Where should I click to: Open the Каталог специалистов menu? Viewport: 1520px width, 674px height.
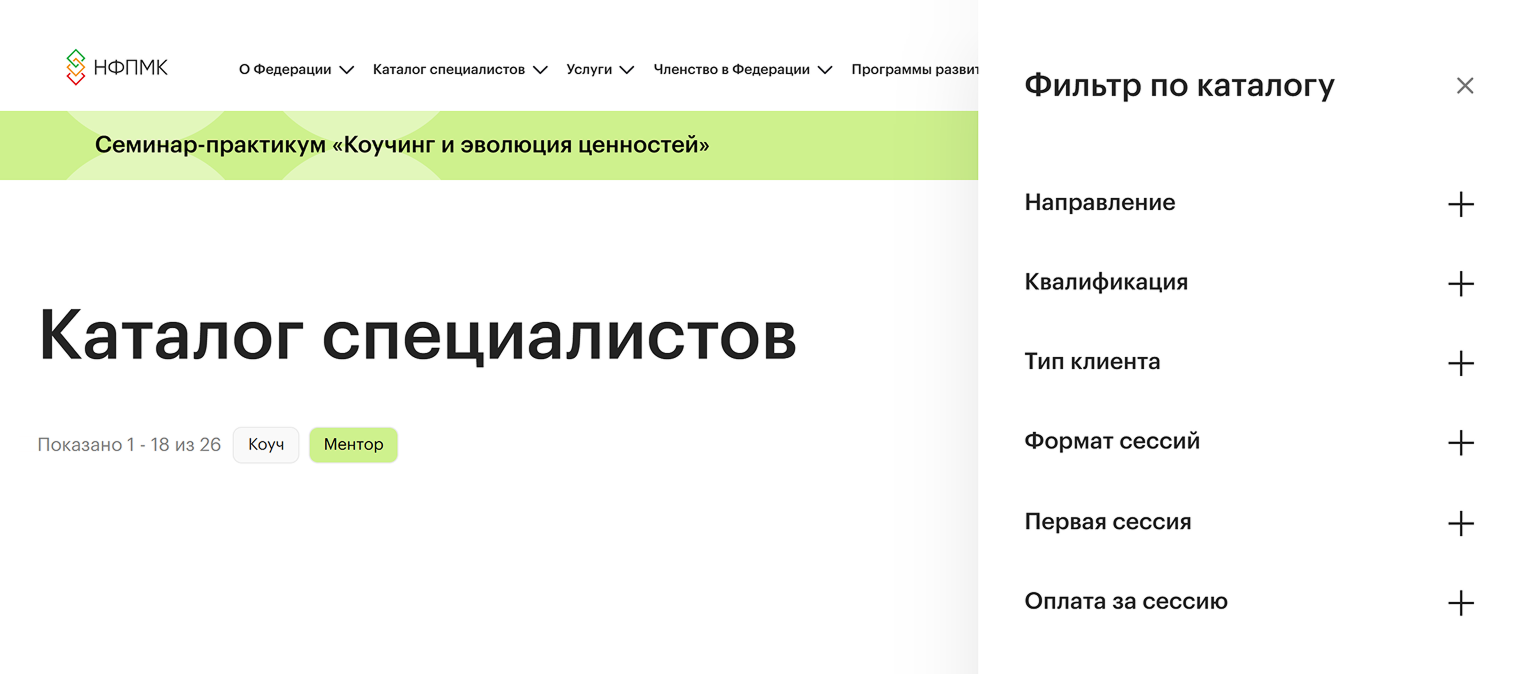[x=460, y=70]
